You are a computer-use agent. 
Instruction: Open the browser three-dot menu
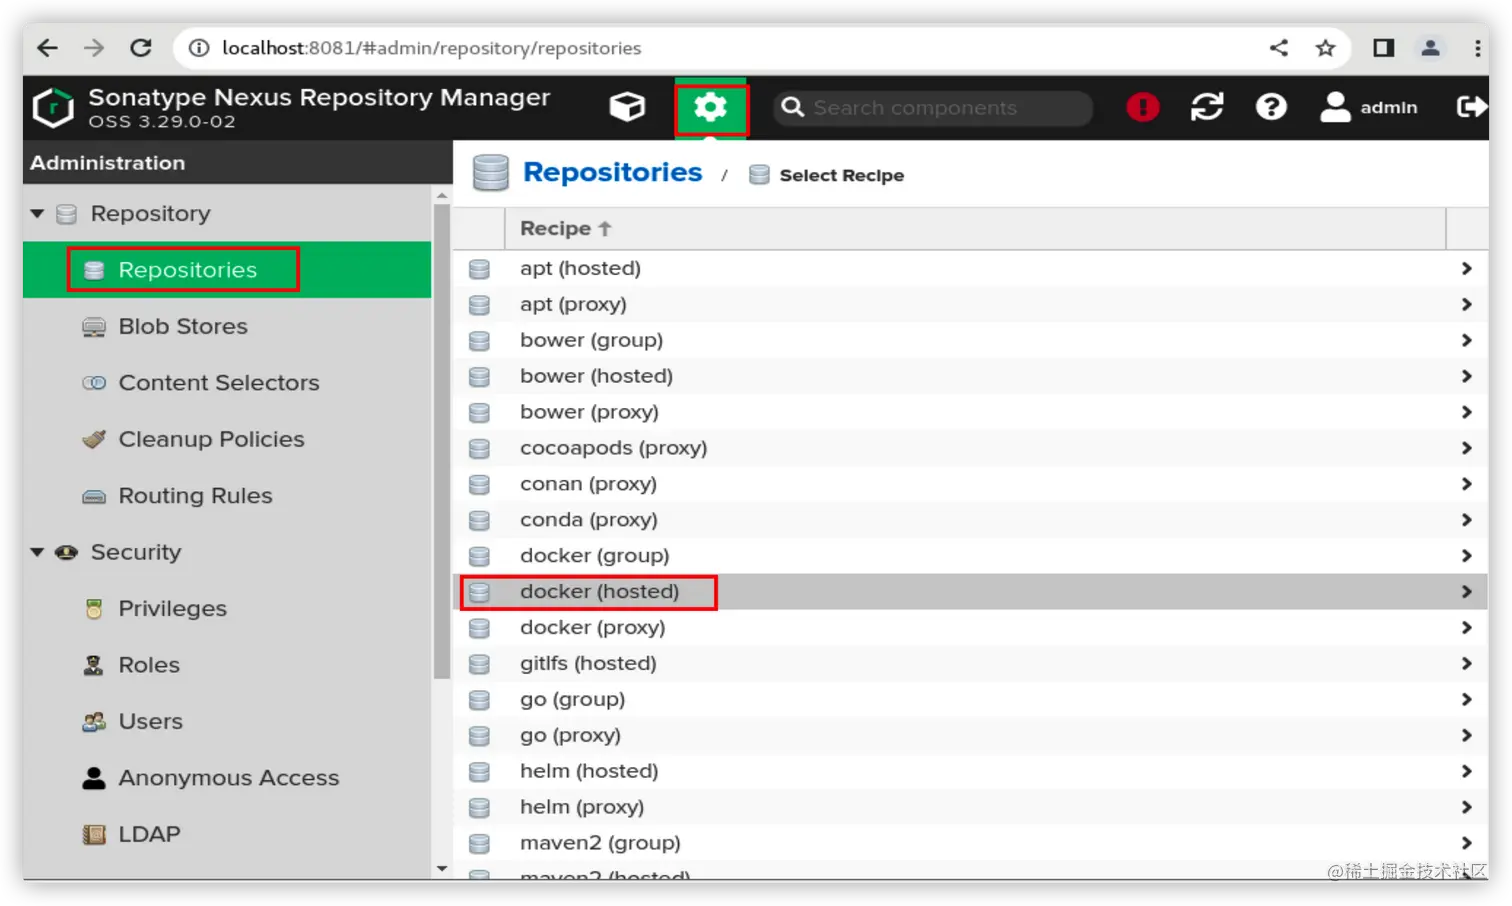[1477, 48]
